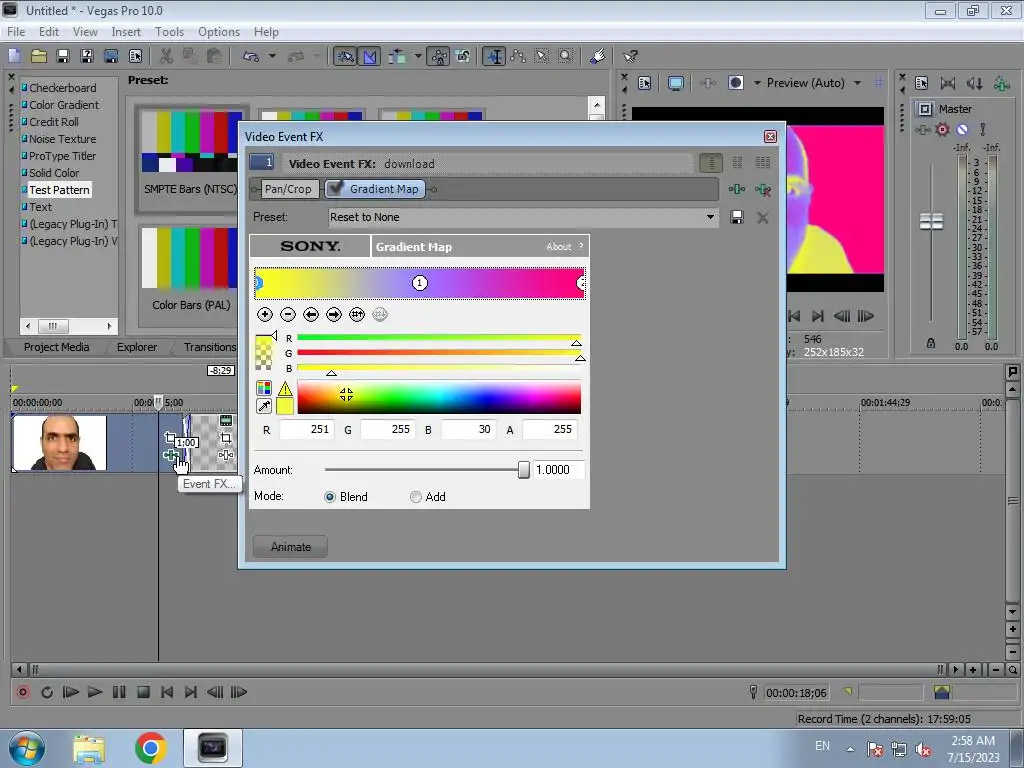Create a new project from toolbar
Viewport: 1024px width, 768px height.
(14, 56)
